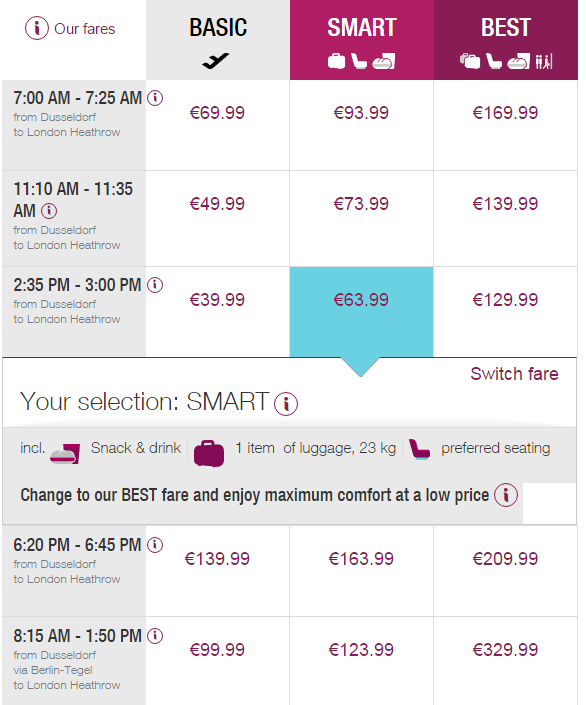Open info icon next to BEST fare promotion
This screenshot has height=705, width=586.
coord(506,495)
